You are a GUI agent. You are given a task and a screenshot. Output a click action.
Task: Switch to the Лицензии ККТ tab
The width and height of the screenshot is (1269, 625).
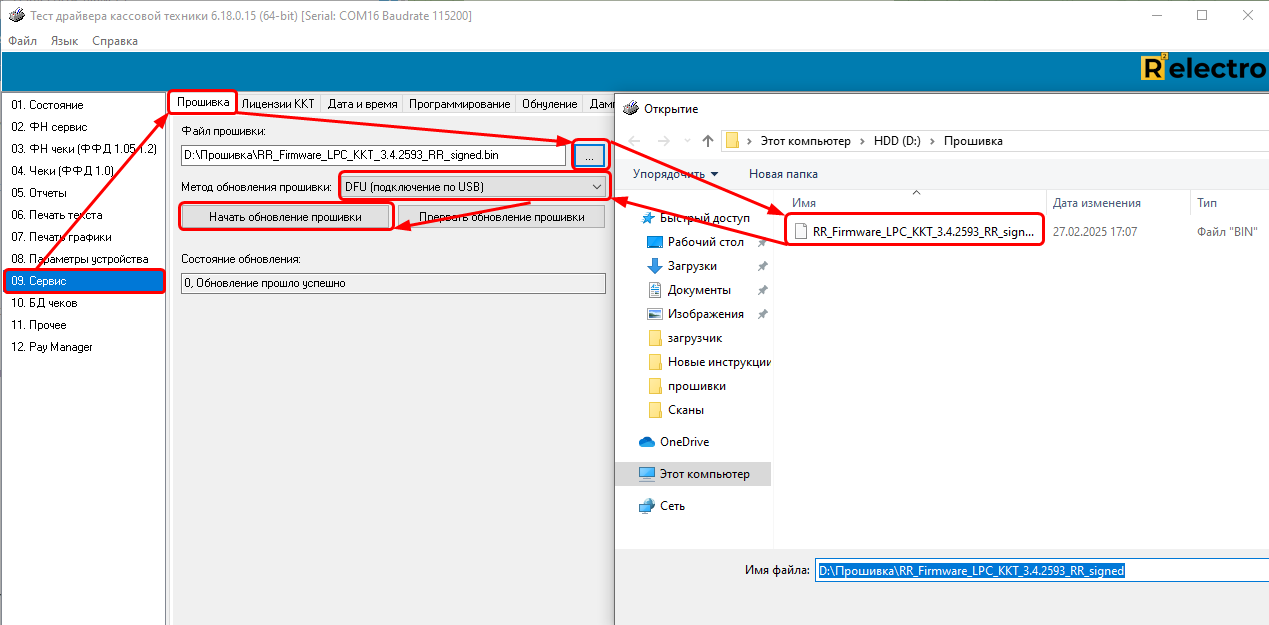tap(278, 104)
